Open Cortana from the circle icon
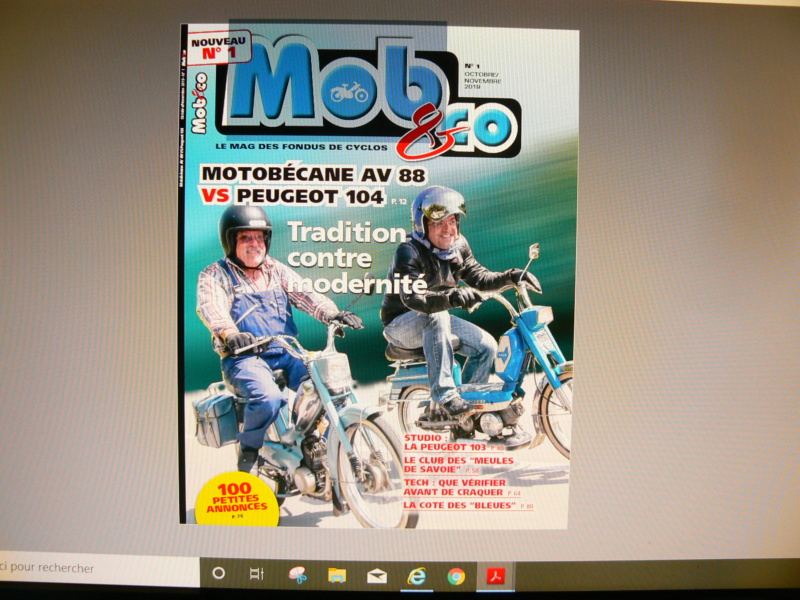 218,573
